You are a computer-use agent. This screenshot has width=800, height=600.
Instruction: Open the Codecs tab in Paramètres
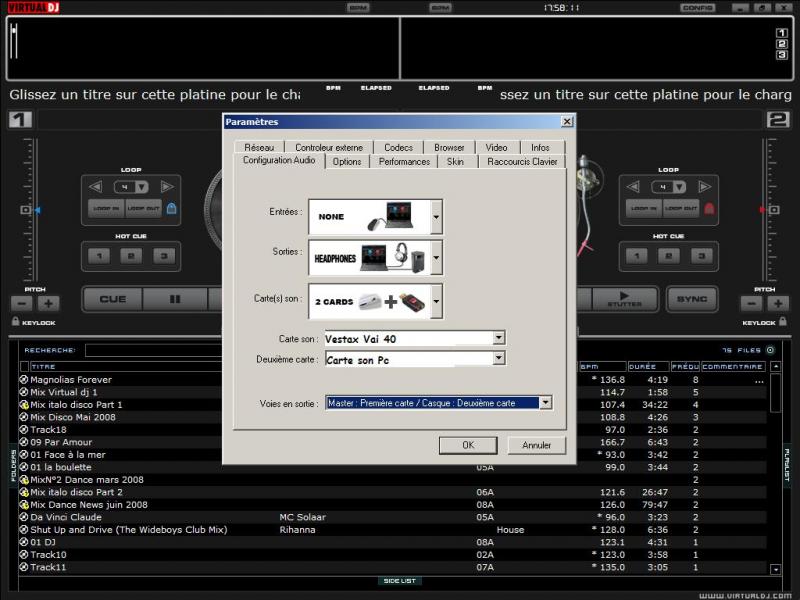point(398,146)
